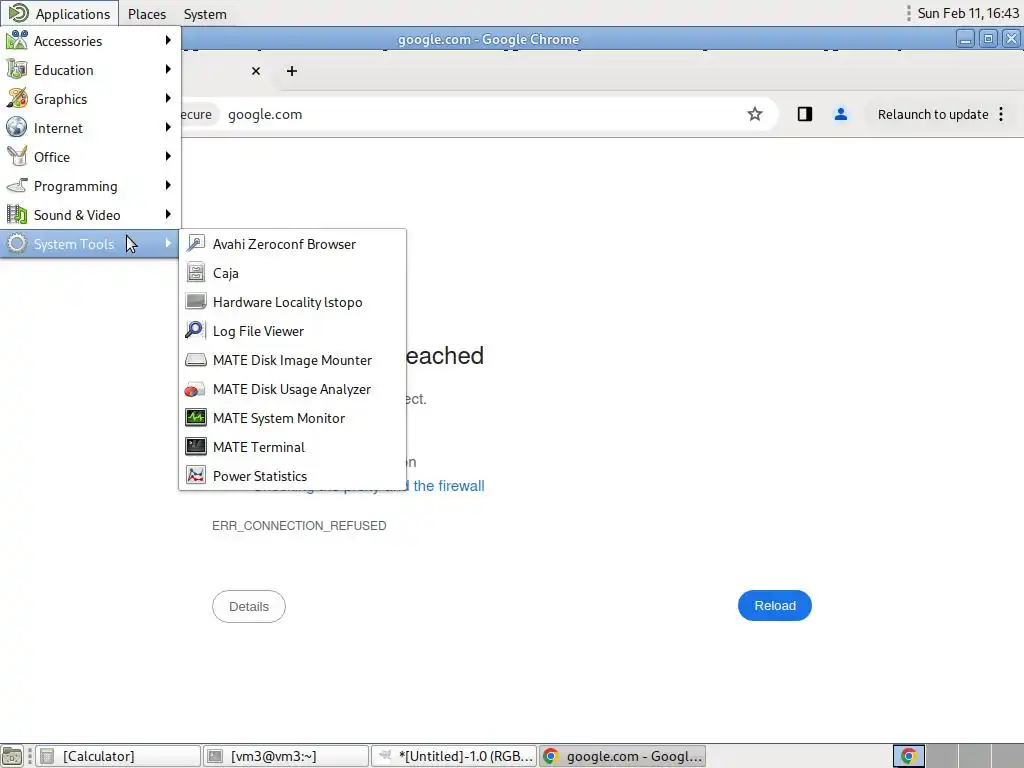Open the Hardware Locality lstopo icon

click(195, 302)
